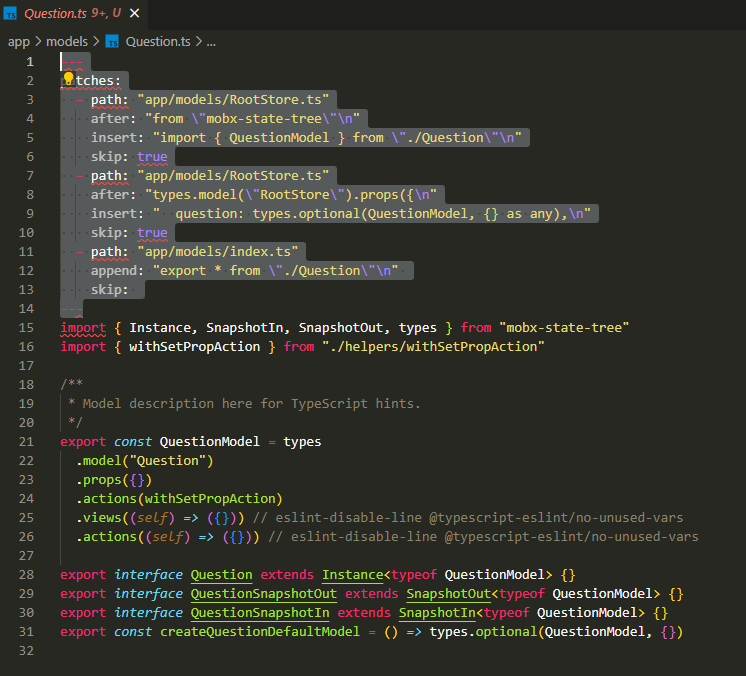Click 'true' value on line 10
The height and width of the screenshot is (676, 746).
coord(152,233)
